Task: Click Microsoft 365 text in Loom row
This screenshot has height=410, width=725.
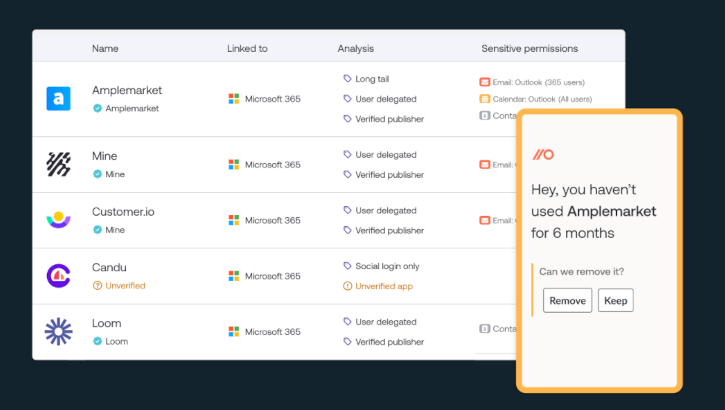Action: pyautogui.click(x=272, y=332)
